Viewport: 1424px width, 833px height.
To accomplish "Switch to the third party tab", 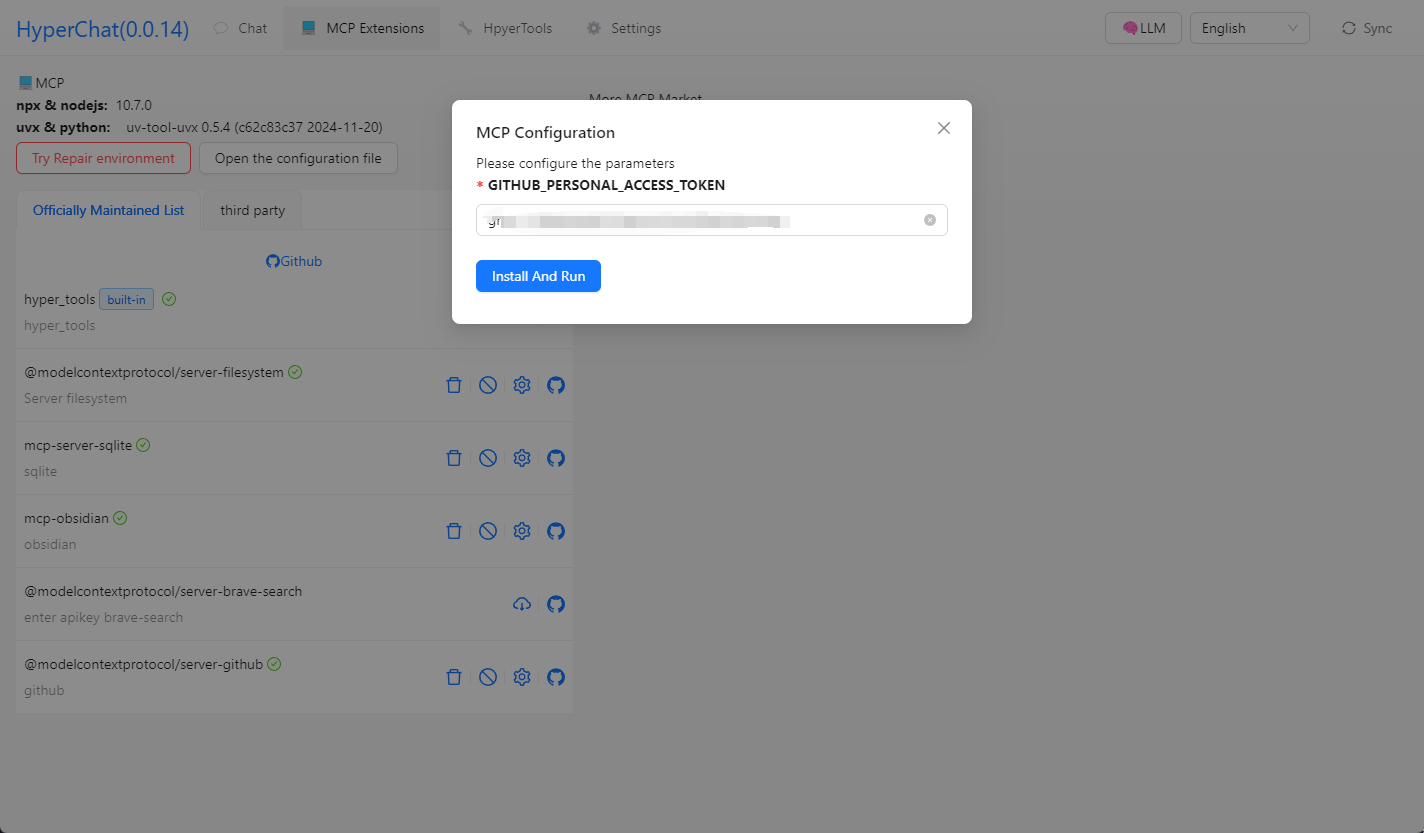I will (x=253, y=210).
